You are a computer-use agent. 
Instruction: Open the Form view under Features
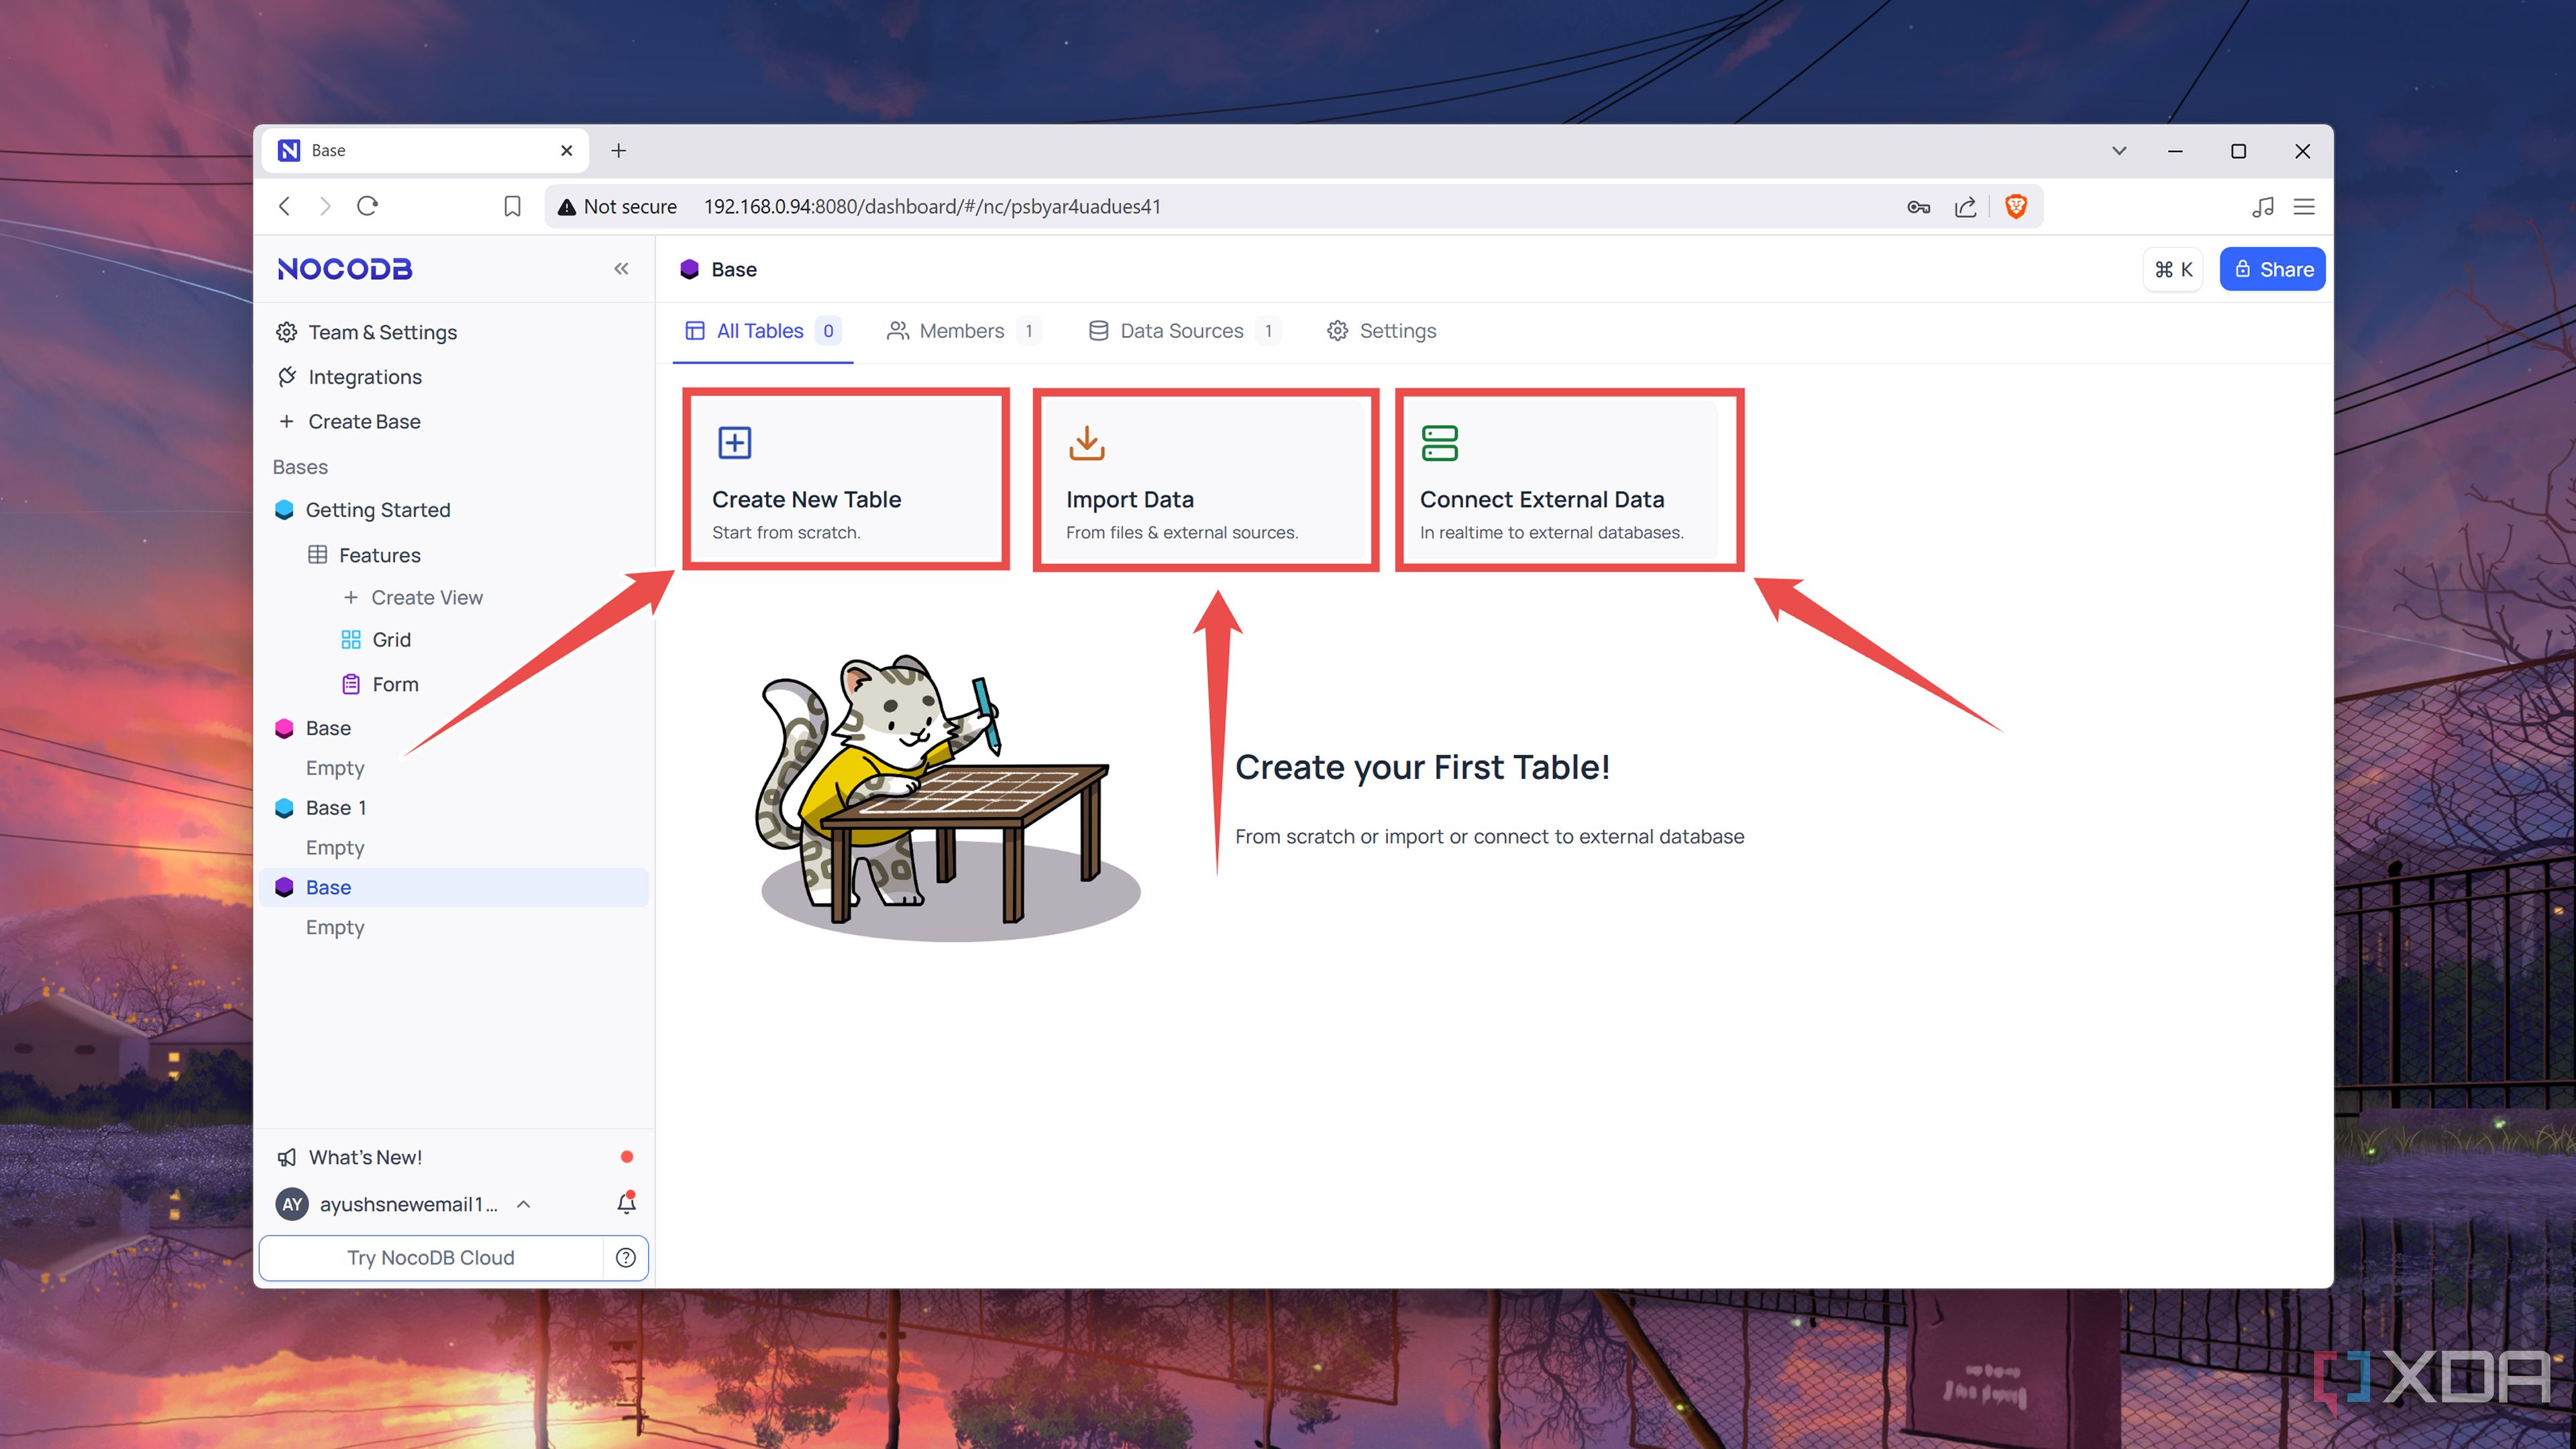click(x=397, y=684)
